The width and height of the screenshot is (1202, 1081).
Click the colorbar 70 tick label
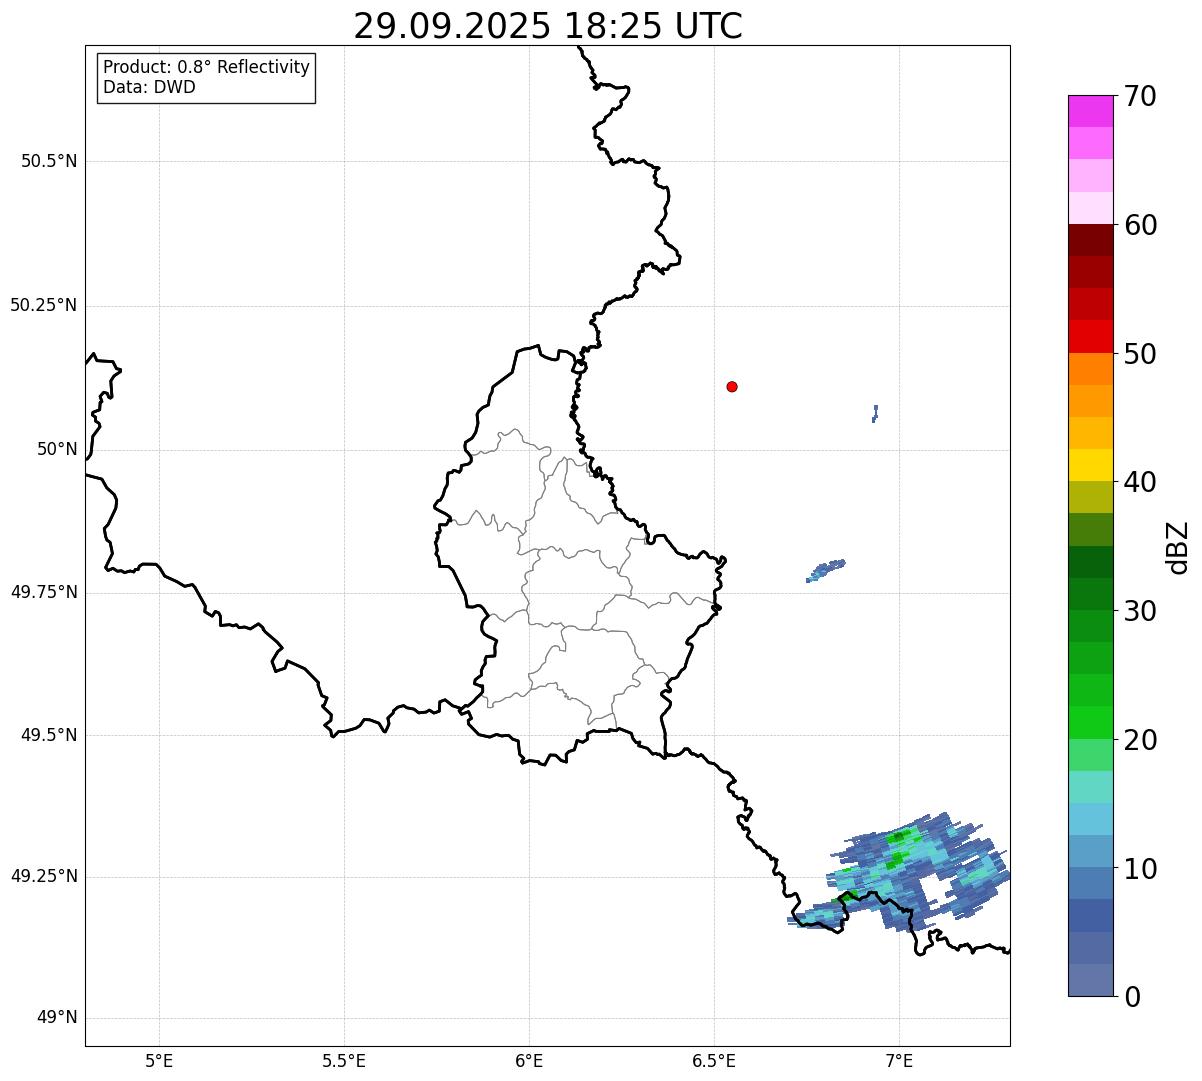(x=1140, y=96)
